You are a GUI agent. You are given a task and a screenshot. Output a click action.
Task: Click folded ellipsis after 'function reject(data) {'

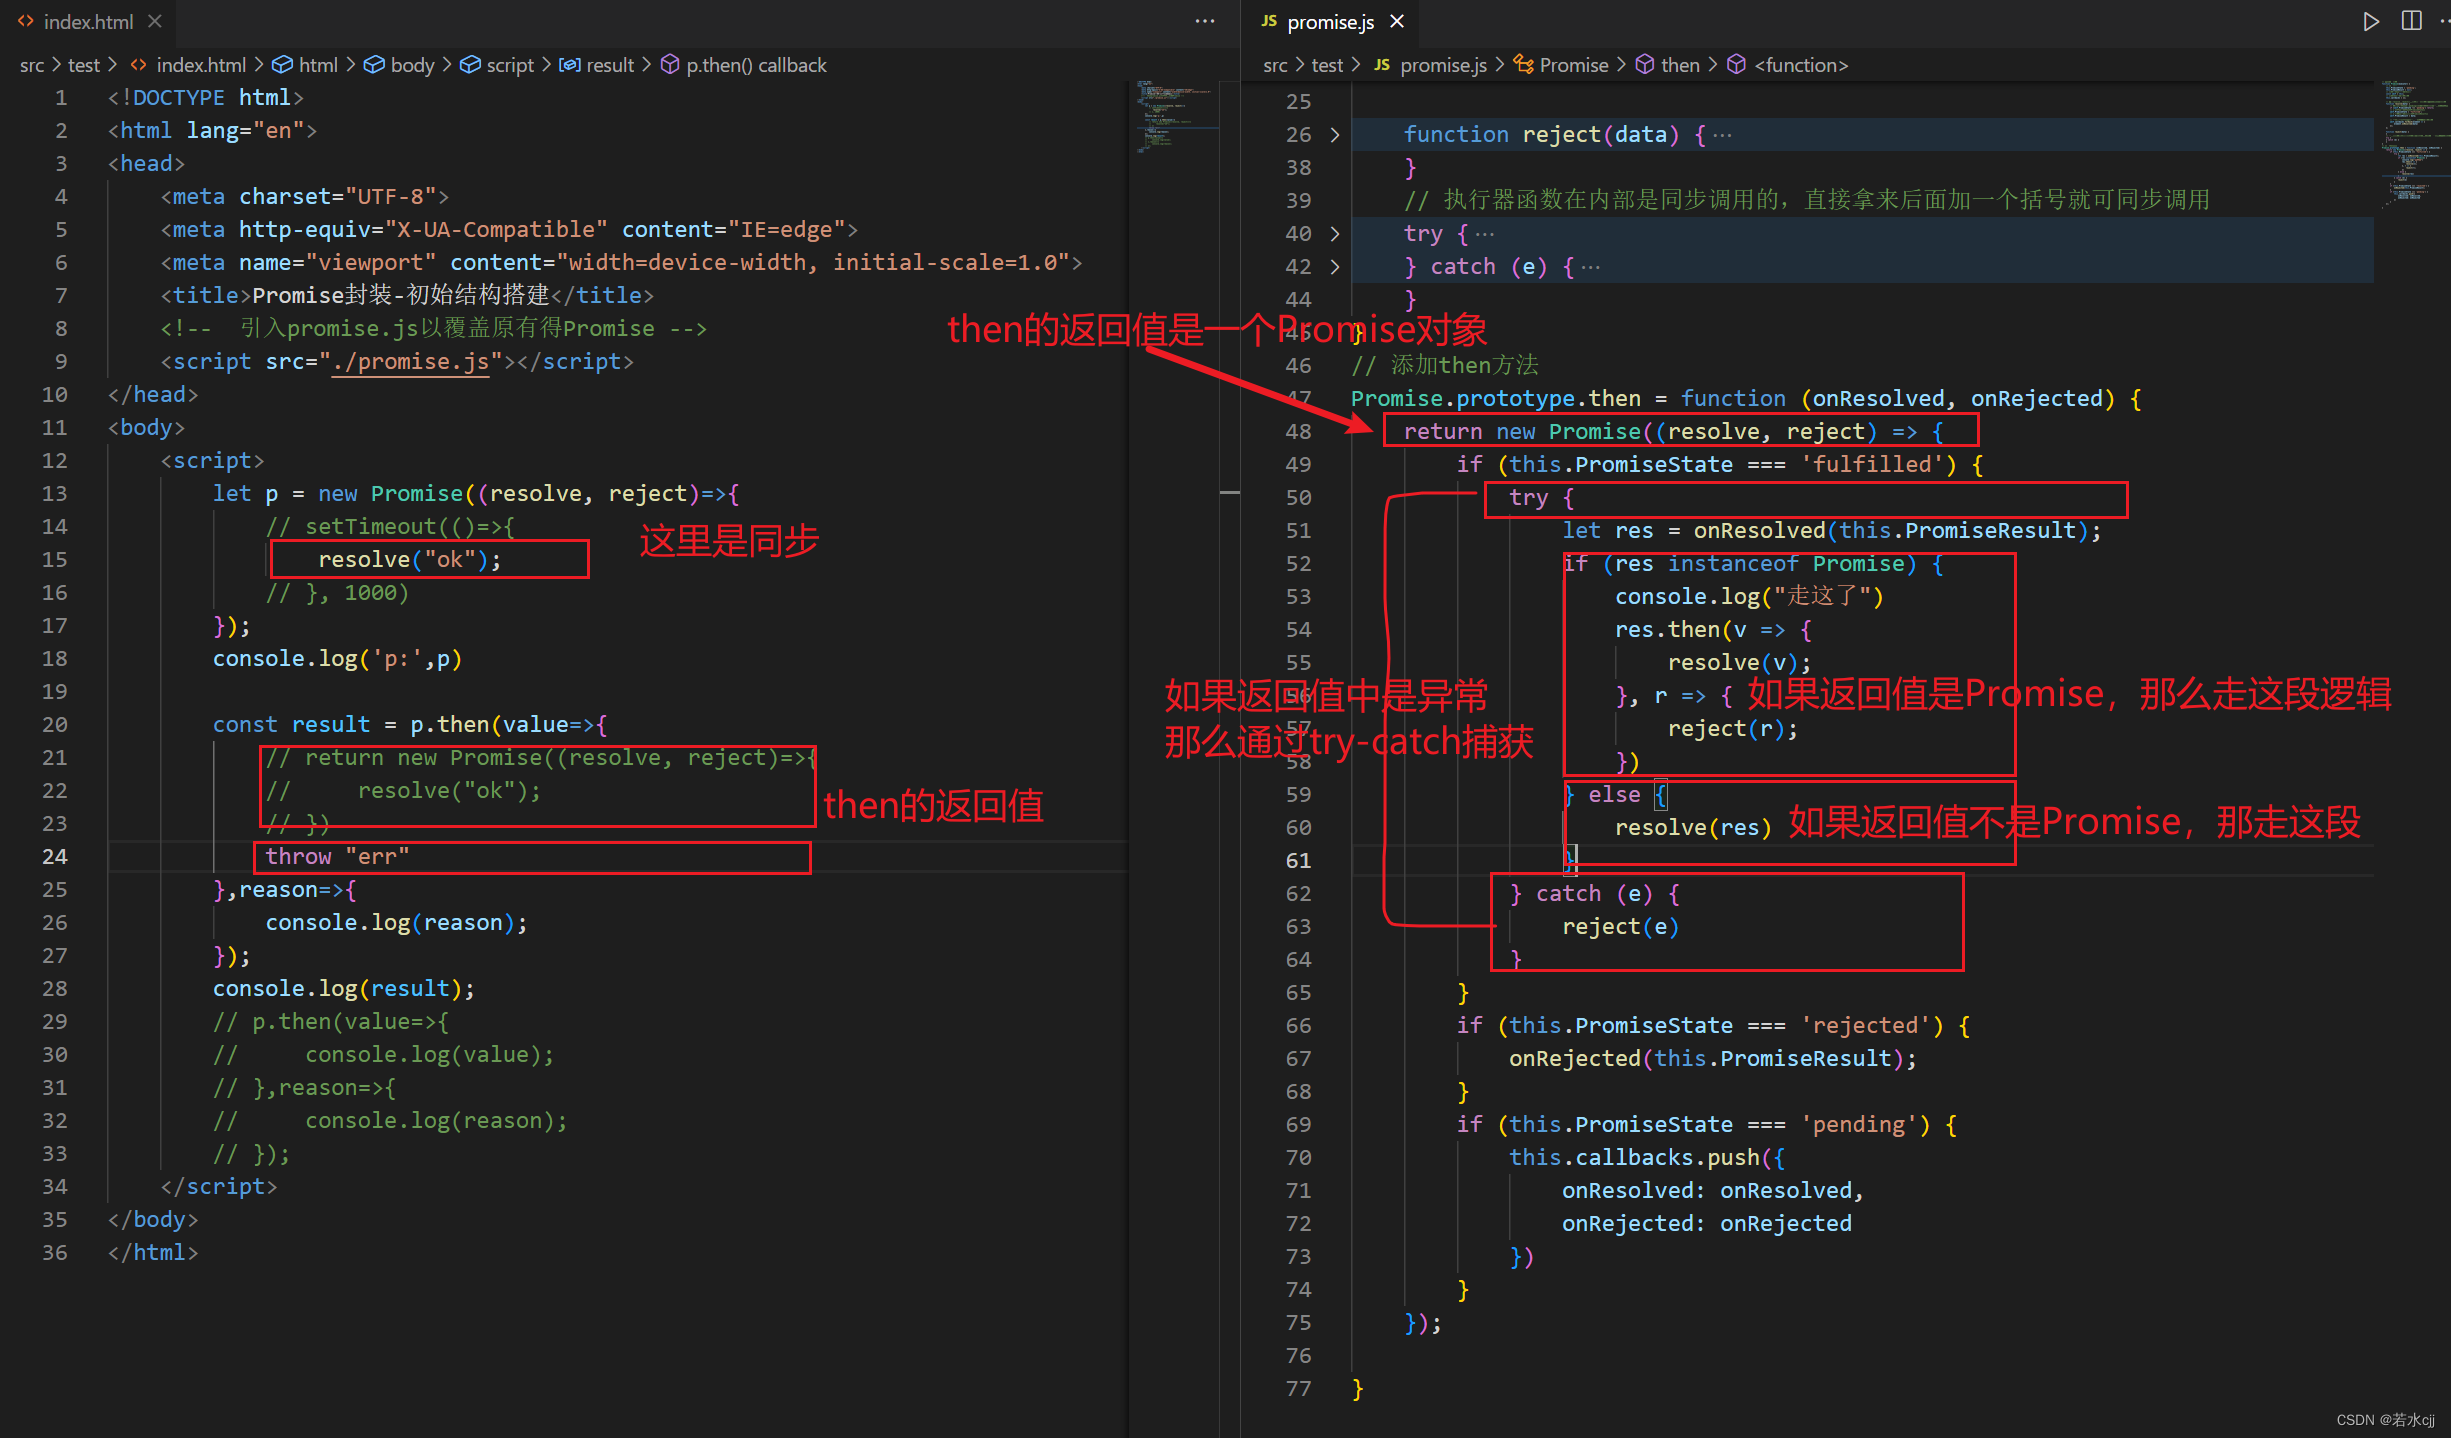[x=1722, y=134]
